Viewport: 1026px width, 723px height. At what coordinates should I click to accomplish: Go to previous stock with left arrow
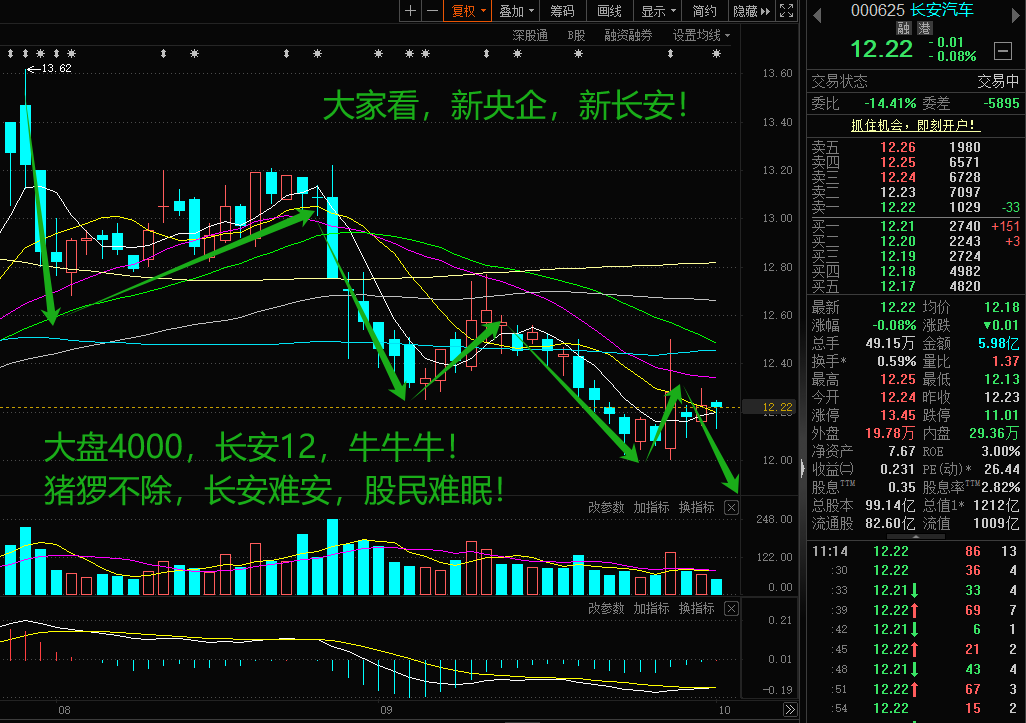point(817,16)
